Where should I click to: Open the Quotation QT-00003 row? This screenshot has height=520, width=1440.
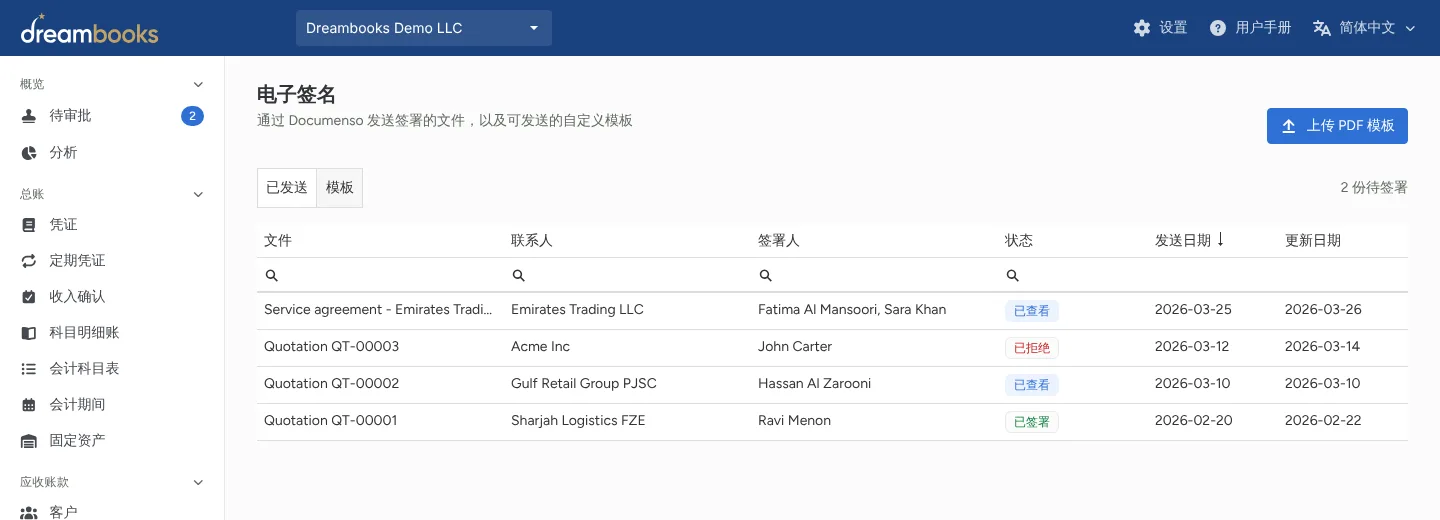point(832,348)
